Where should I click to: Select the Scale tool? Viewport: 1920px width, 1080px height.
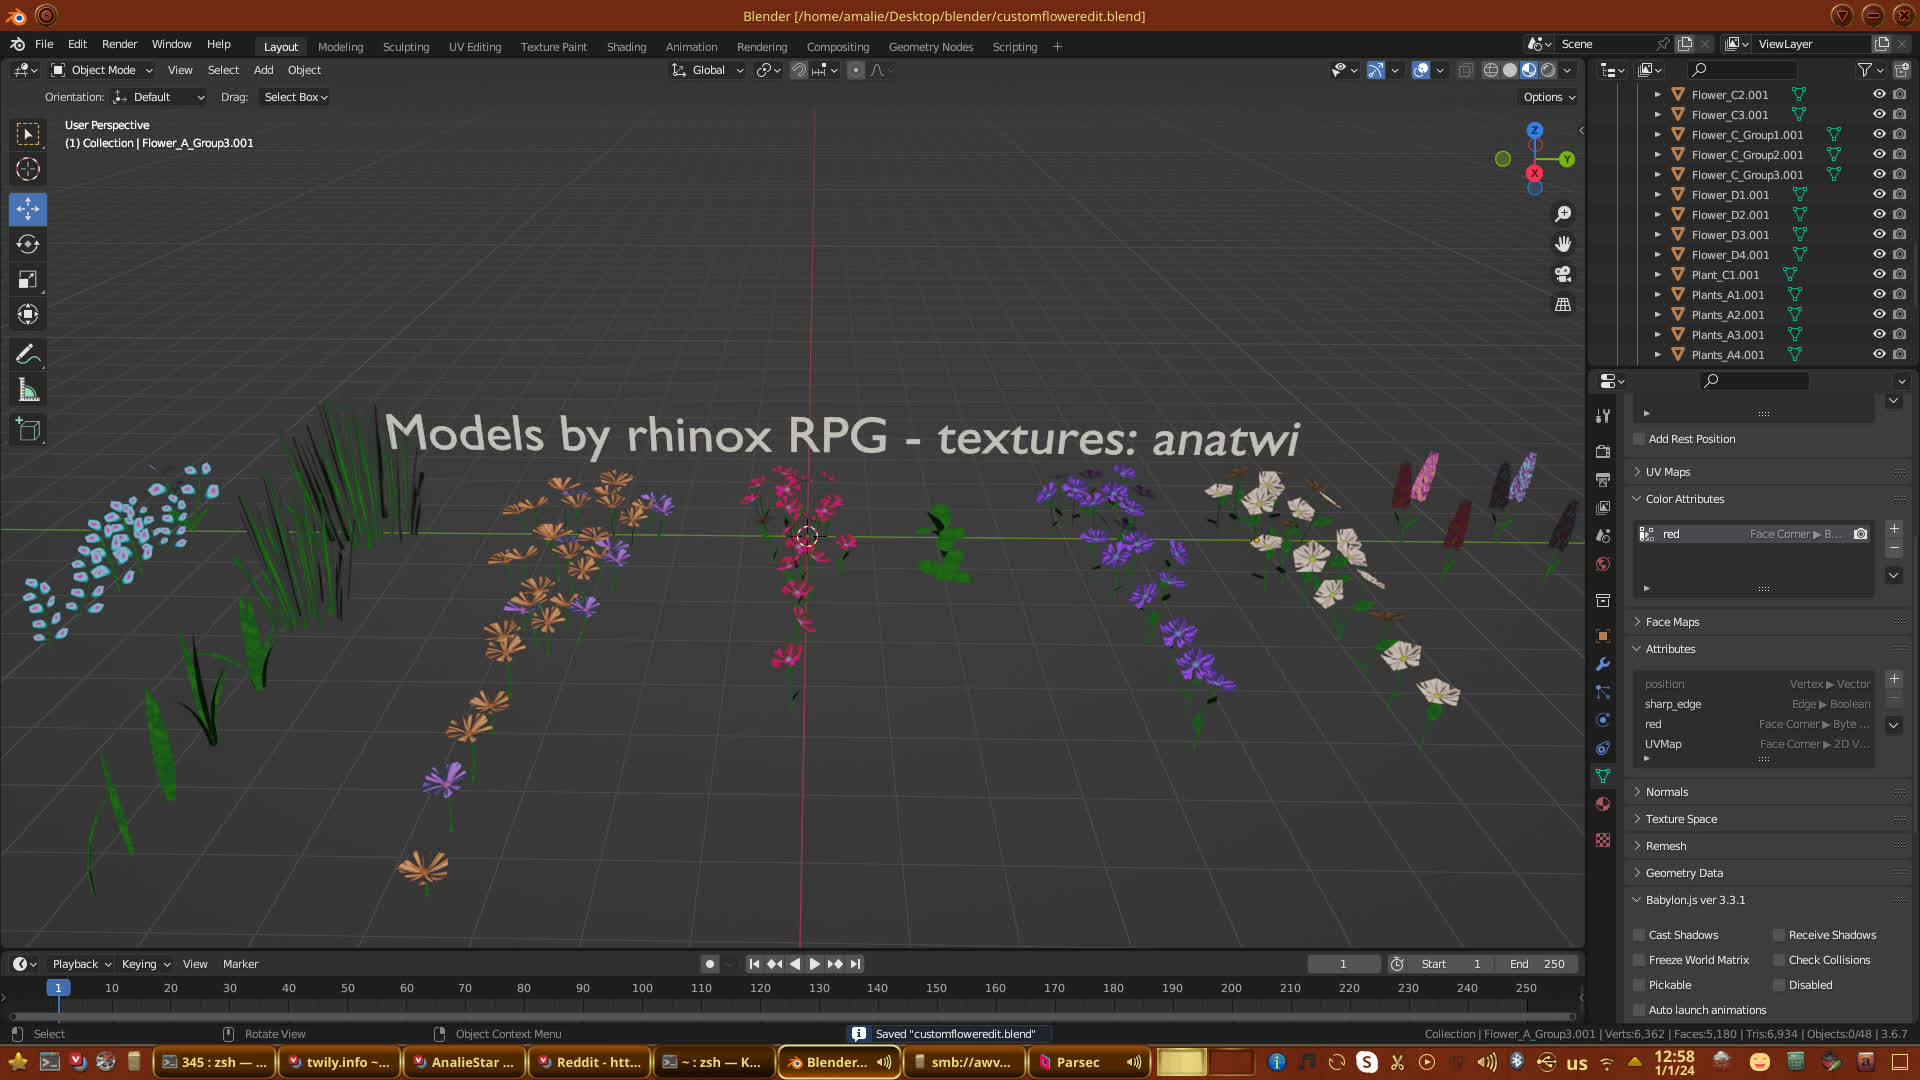pyautogui.click(x=28, y=280)
